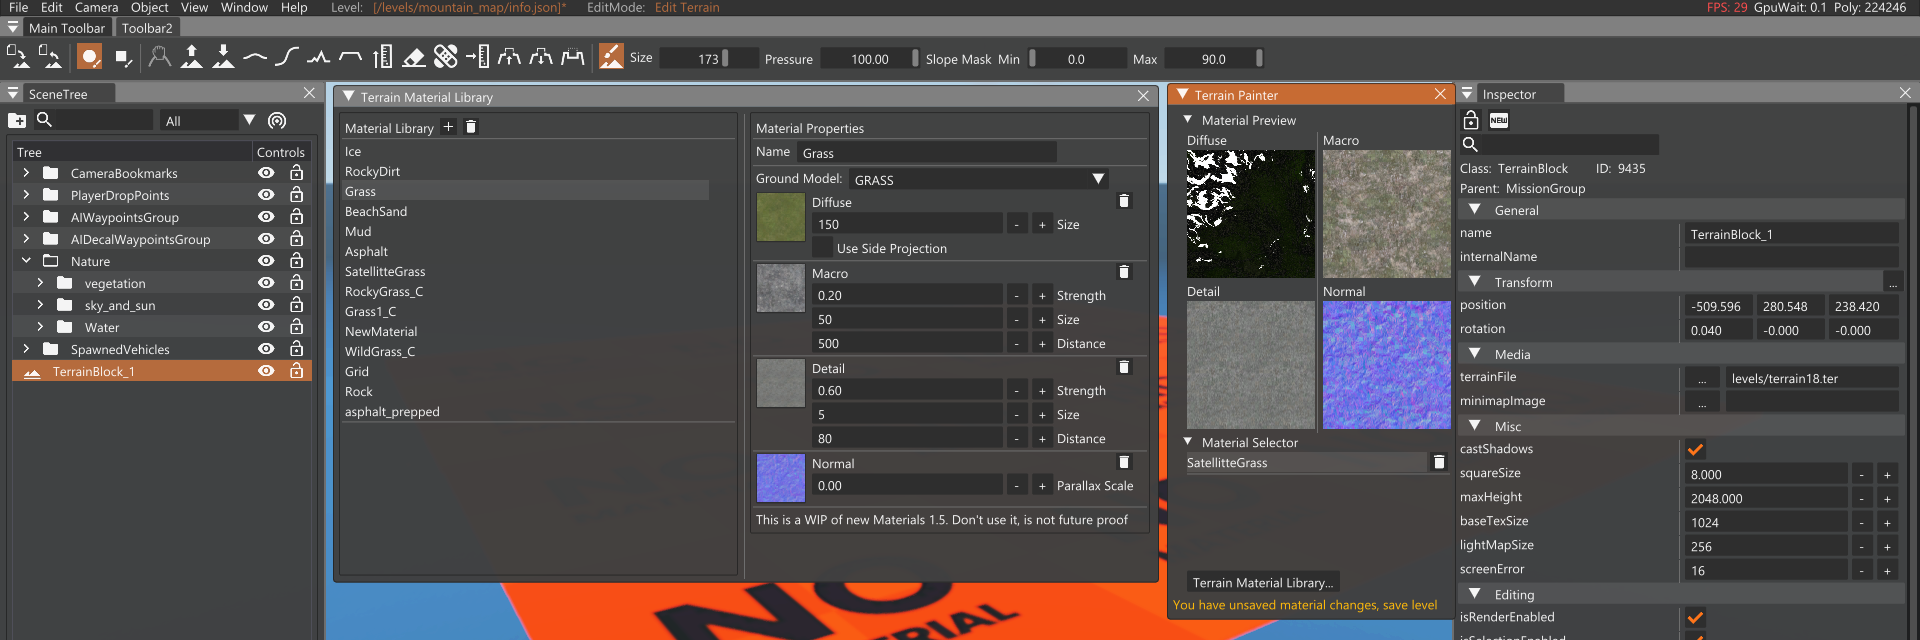Select the noise terrain tool

coord(318,57)
